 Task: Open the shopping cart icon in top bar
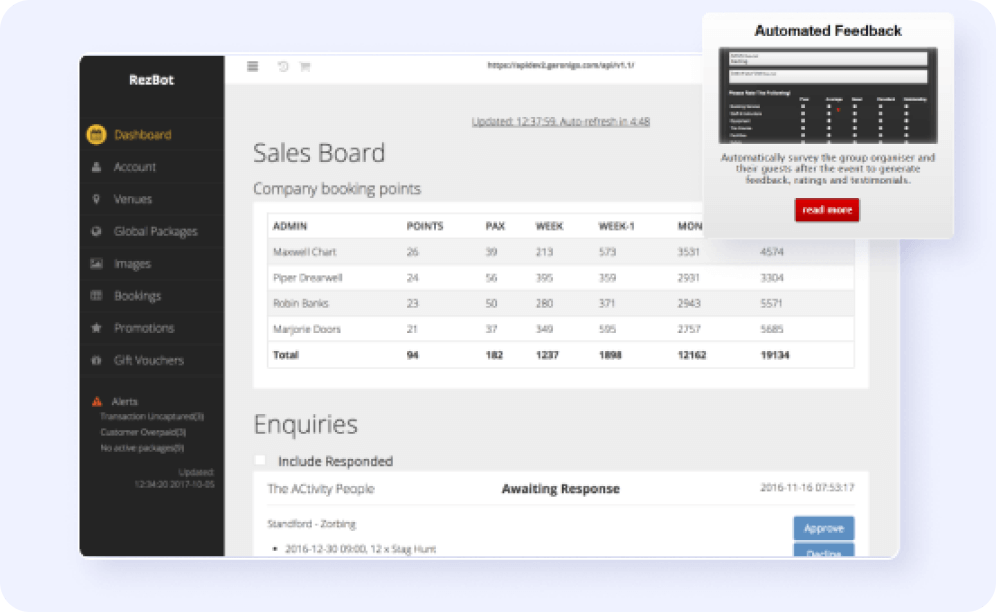click(x=305, y=67)
